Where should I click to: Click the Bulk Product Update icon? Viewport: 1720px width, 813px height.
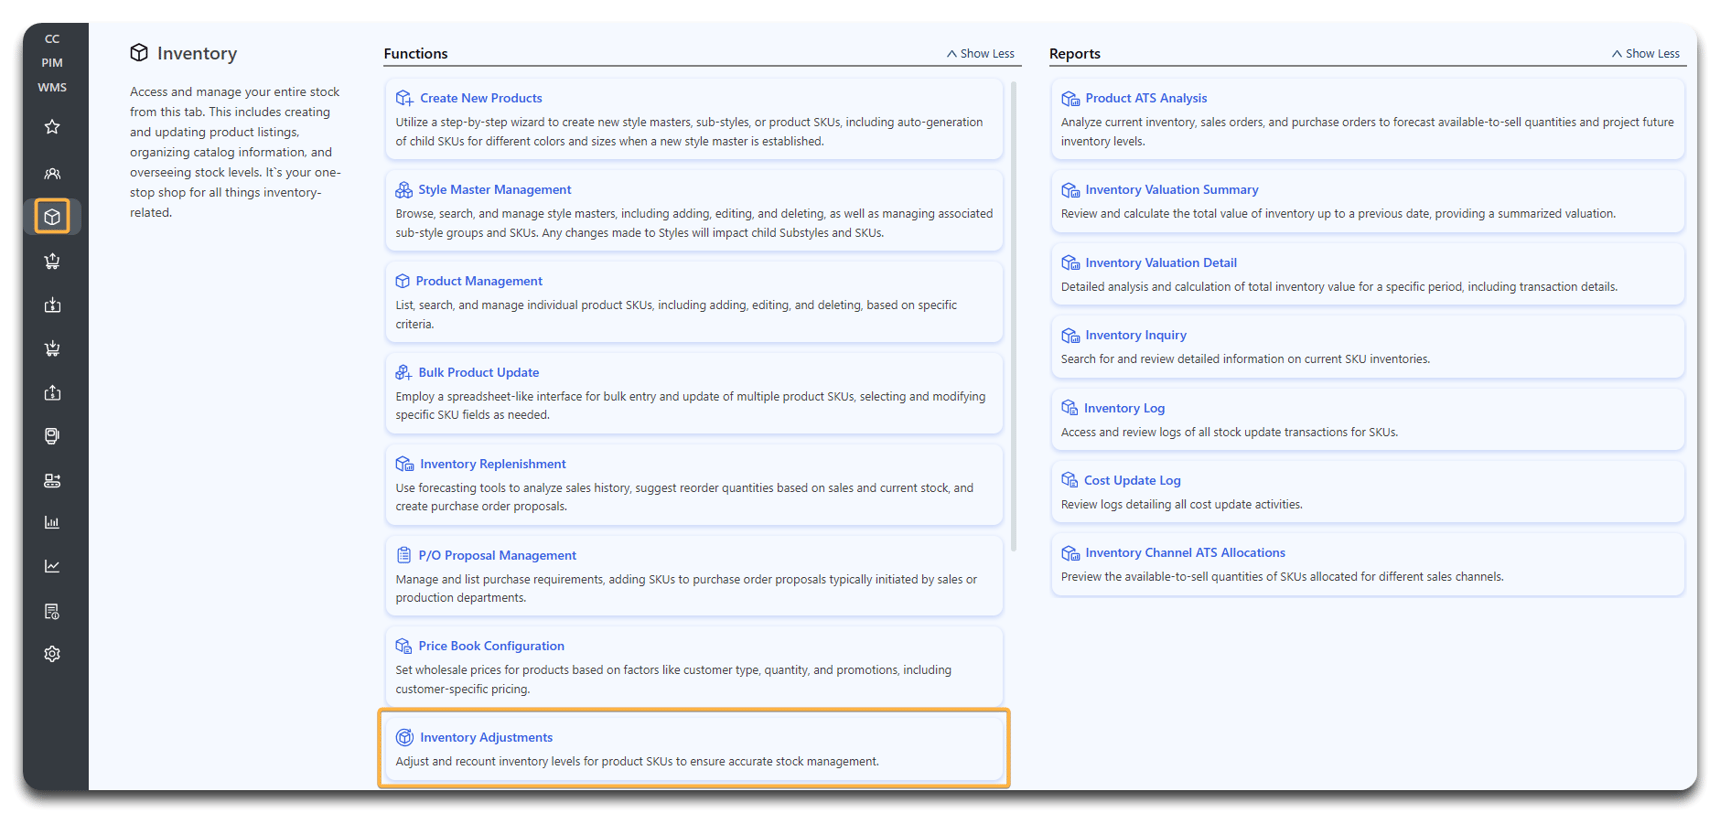(x=404, y=372)
